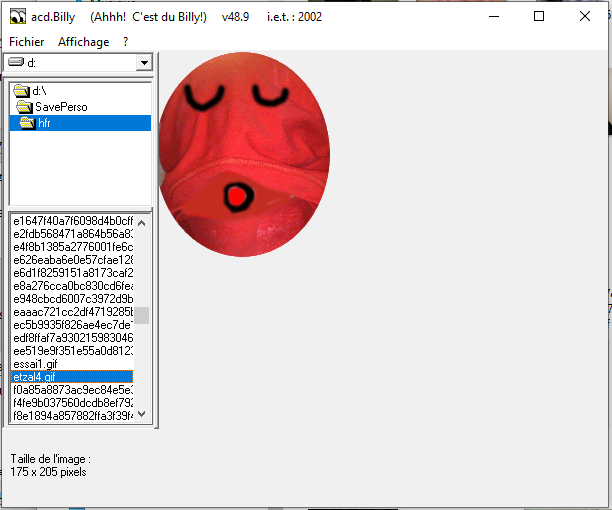Image resolution: width=612 pixels, height=510 pixels.
Task: Open the Affichage menu
Action: click(84, 42)
